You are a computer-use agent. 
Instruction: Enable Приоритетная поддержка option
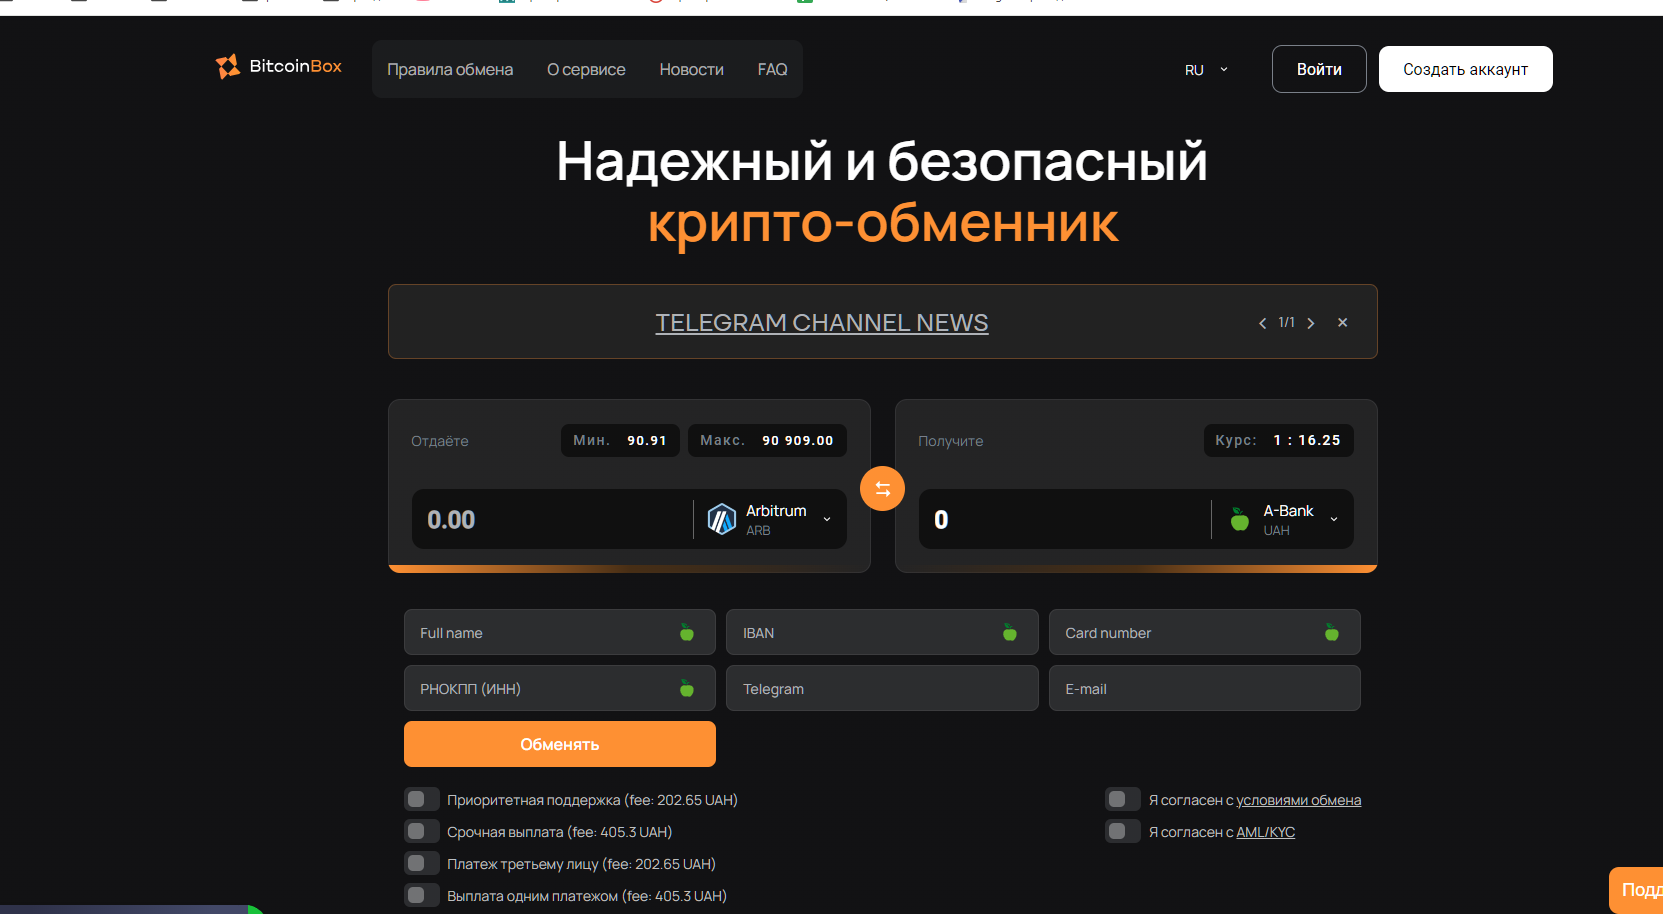tap(421, 799)
